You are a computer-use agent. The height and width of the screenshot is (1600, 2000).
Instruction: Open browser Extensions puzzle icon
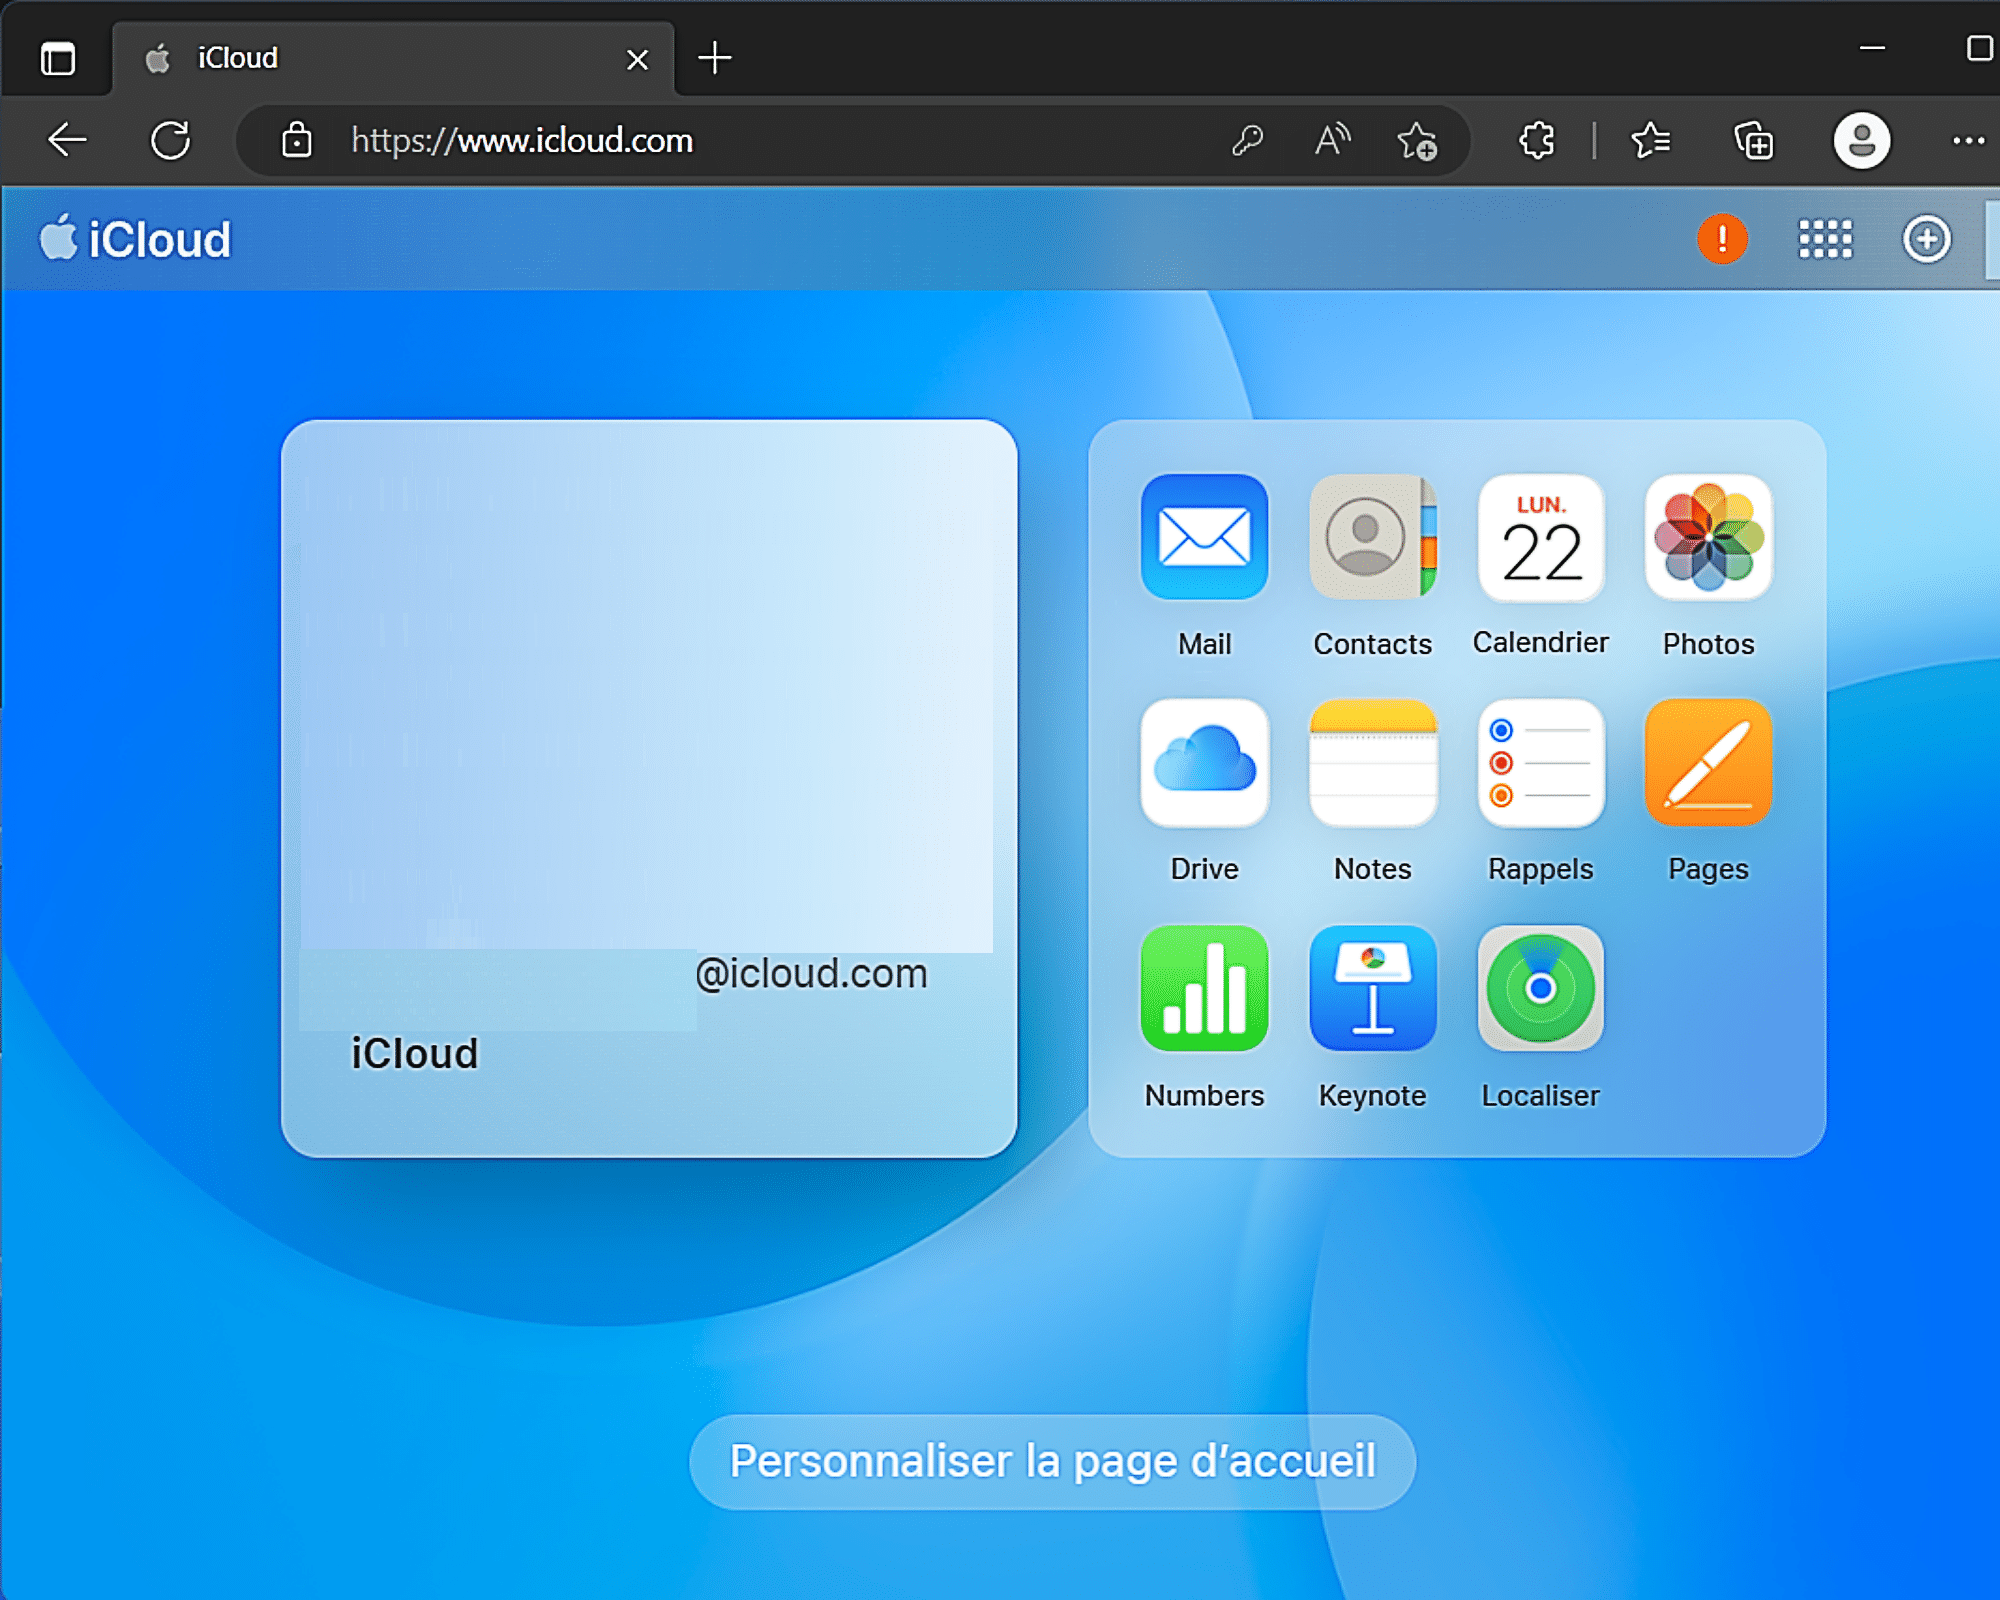[1537, 140]
